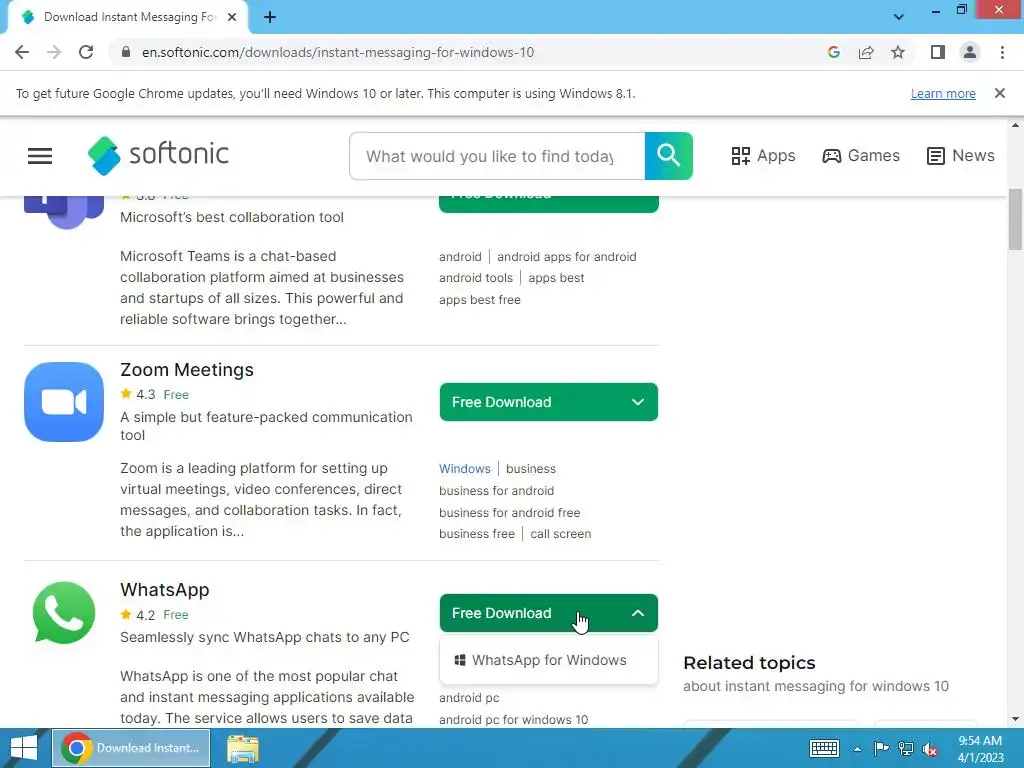Click android pc for windows 10 tag
Screen dimensions: 1024x768
pyautogui.click(x=513, y=720)
